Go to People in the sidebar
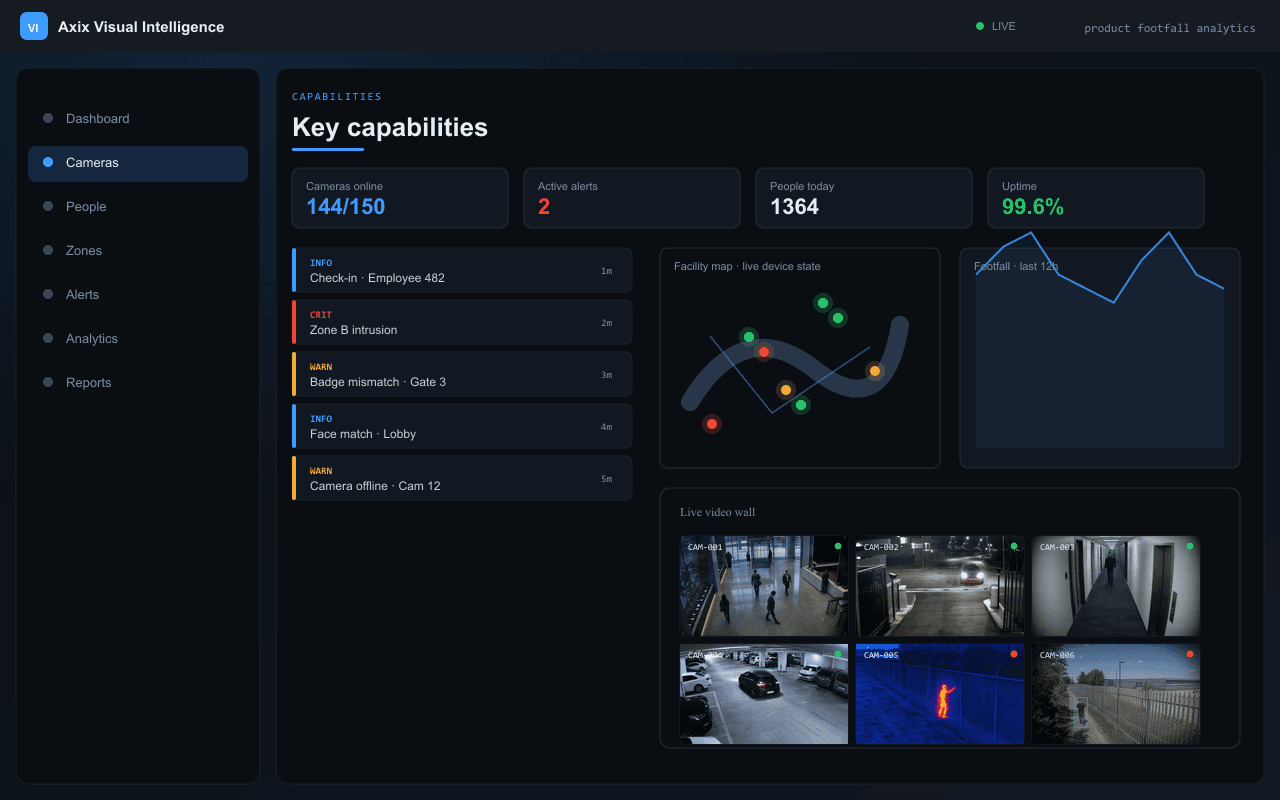This screenshot has width=1280, height=800. [x=138, y=207]
